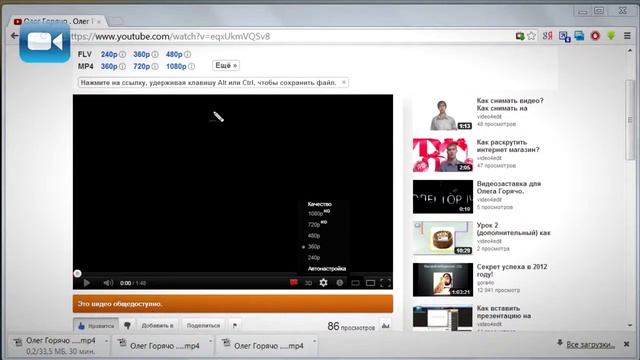Click the scrollbar up arrow of the page
Image resolution: width=640 pixels, height=360 pixels.
point(631,51)
